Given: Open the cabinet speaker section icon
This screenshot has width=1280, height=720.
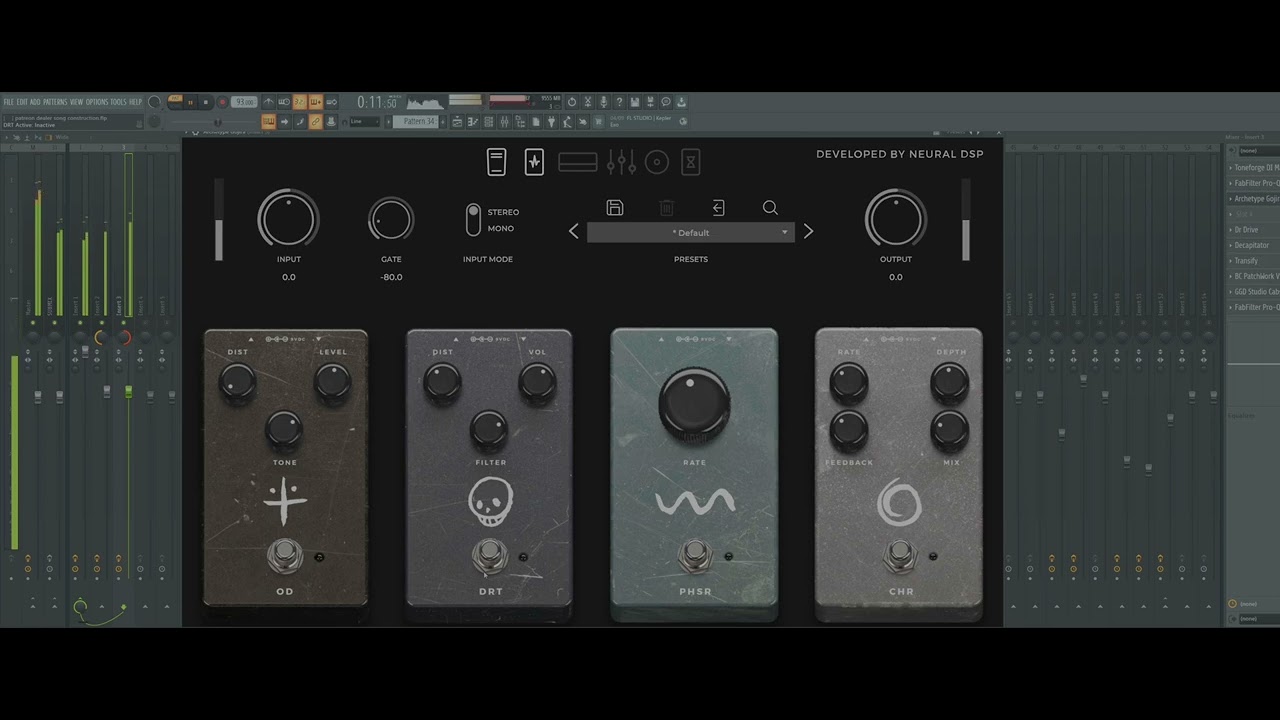Looking at the screenshot, I should click(x=657, y=162).
